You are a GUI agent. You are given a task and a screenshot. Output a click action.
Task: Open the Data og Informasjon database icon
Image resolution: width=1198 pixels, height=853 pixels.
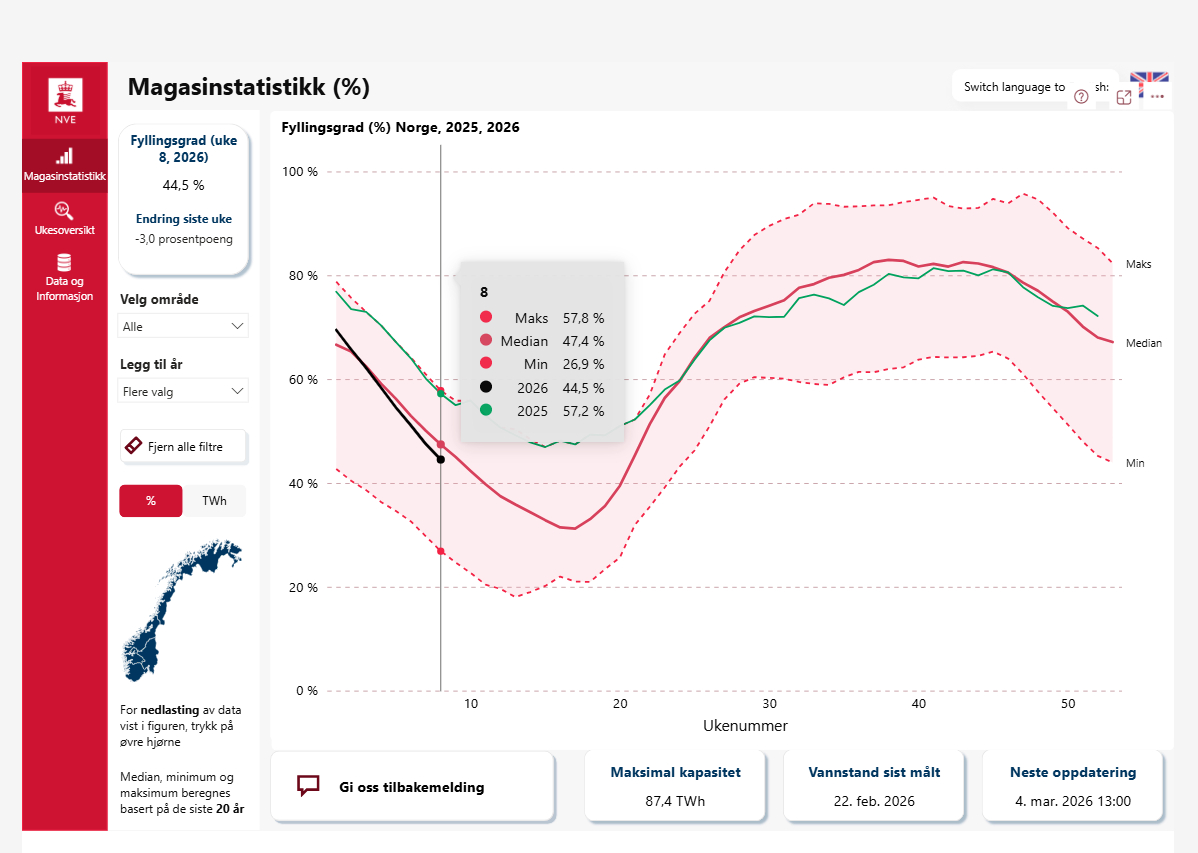64,263
